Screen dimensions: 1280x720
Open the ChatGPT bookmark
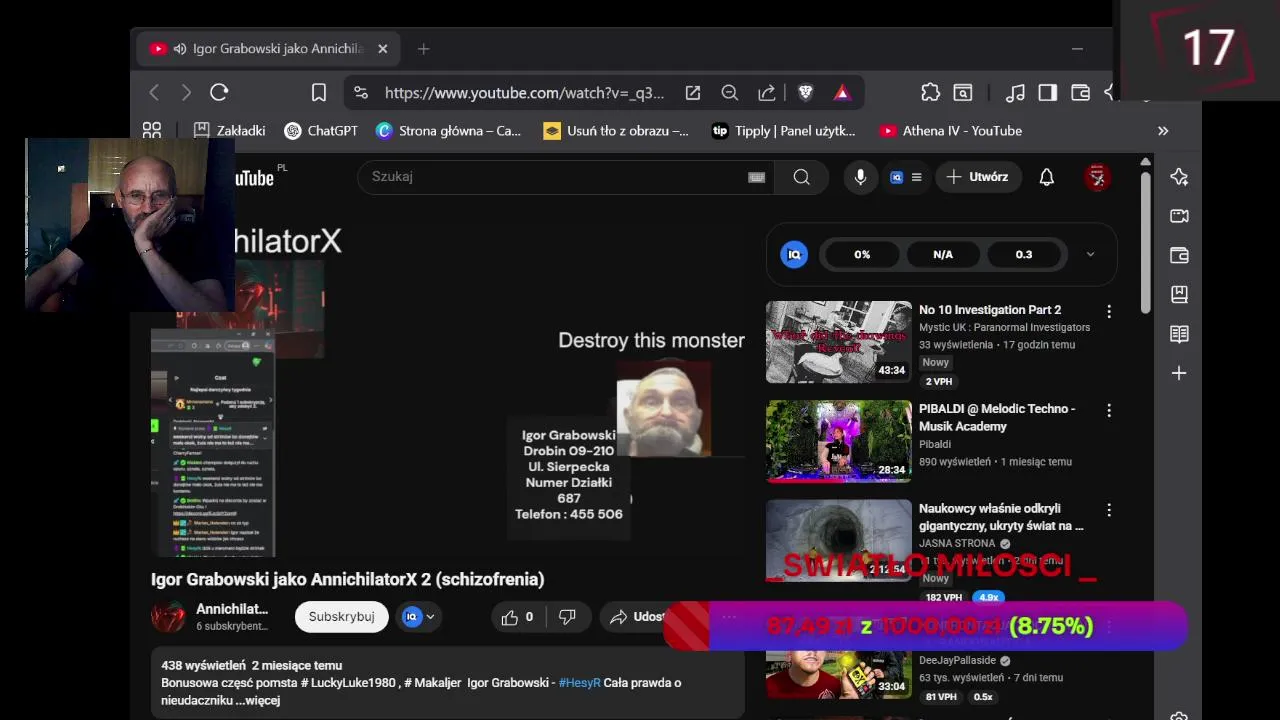321,131
